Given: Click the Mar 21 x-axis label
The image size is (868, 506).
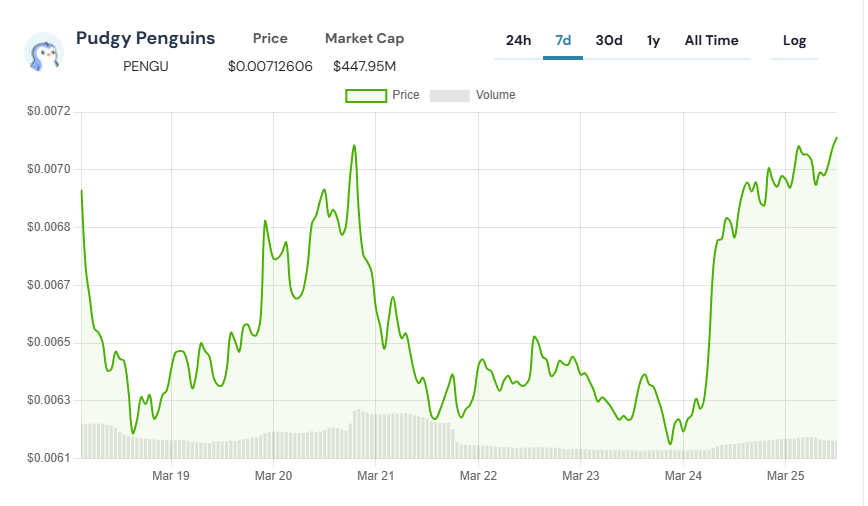Looking at the screenshot, I should [376, 476].
